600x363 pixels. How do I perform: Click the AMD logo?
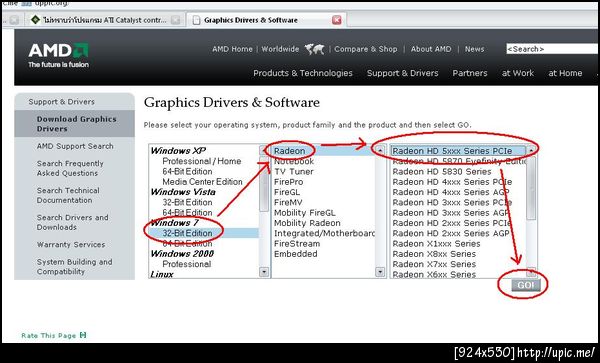tap(59, 55)
